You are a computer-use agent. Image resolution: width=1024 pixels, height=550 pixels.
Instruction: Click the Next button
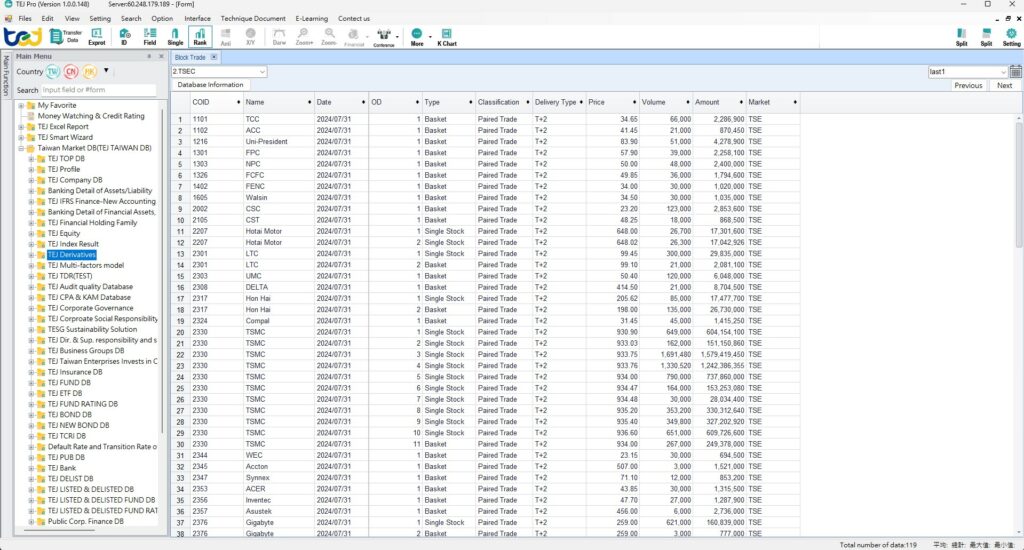1004,85
